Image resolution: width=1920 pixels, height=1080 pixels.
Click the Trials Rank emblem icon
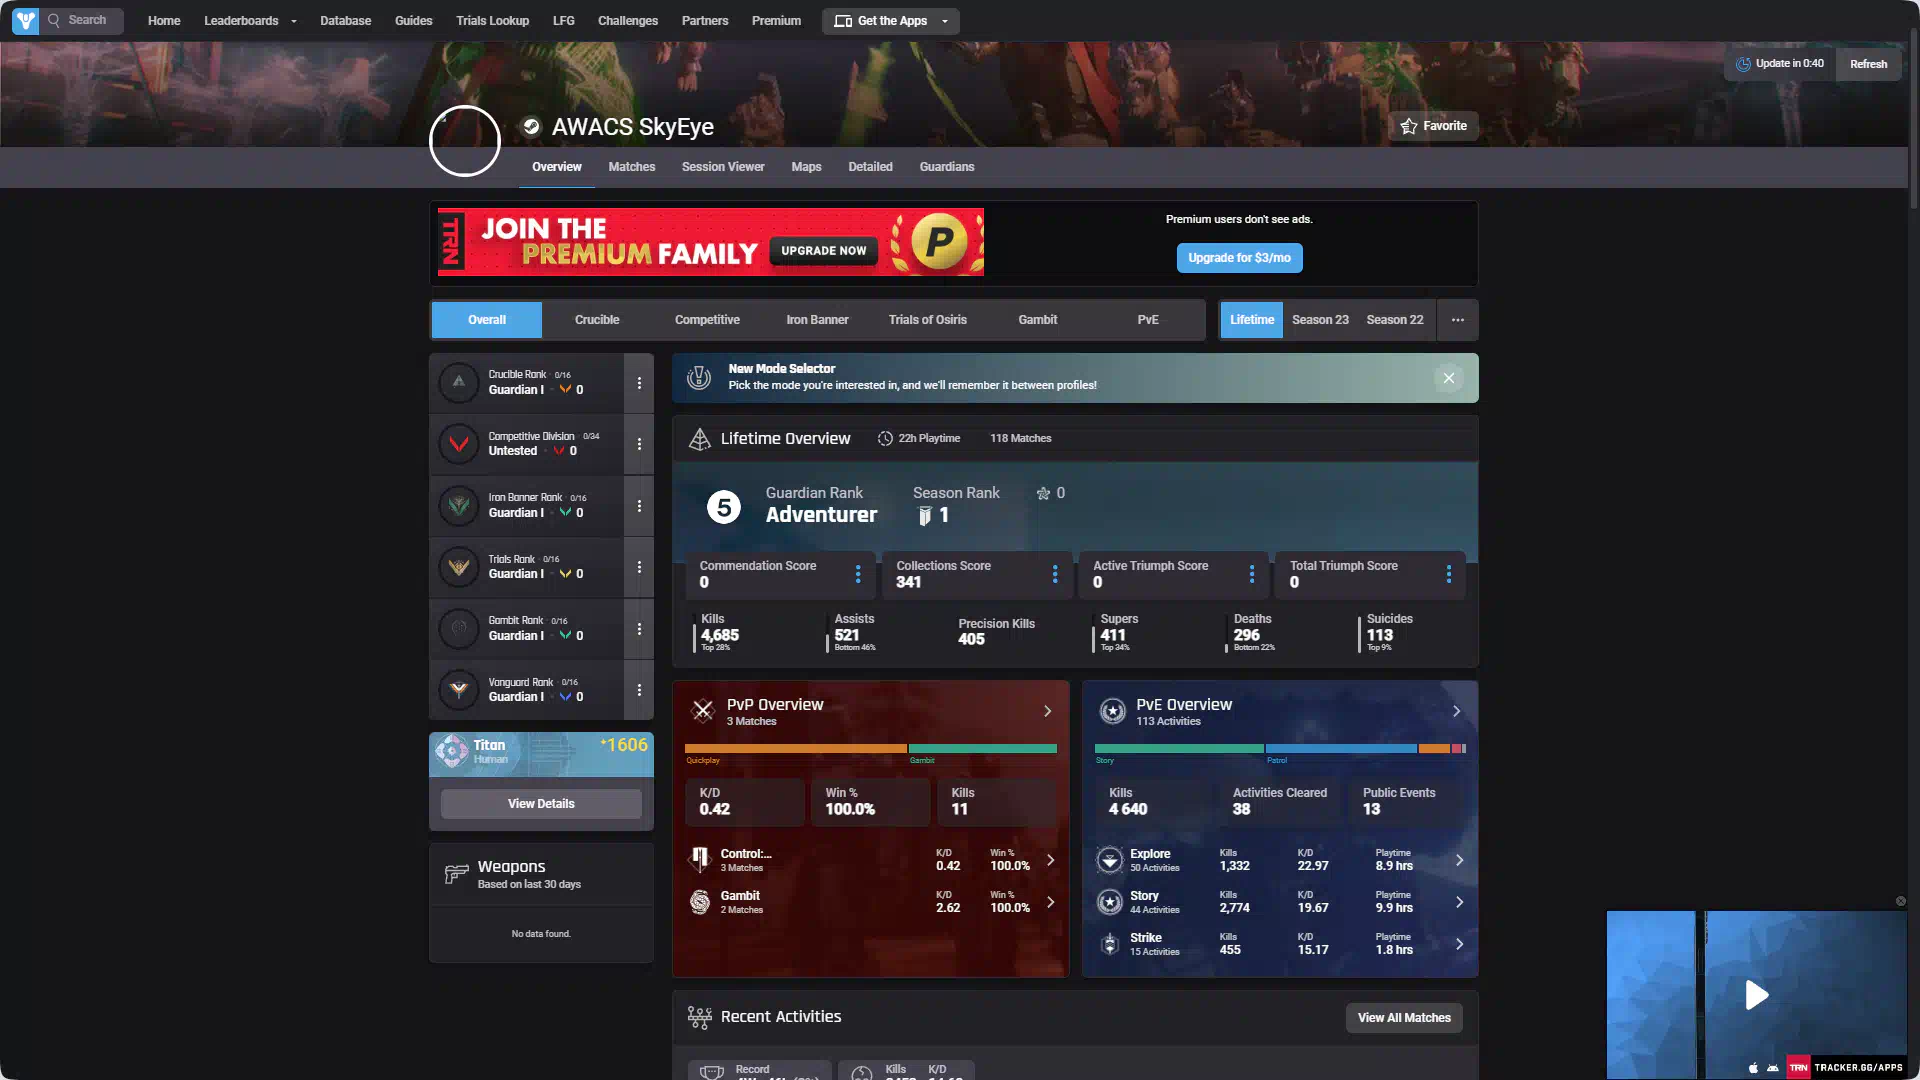[x=459, y=567]
